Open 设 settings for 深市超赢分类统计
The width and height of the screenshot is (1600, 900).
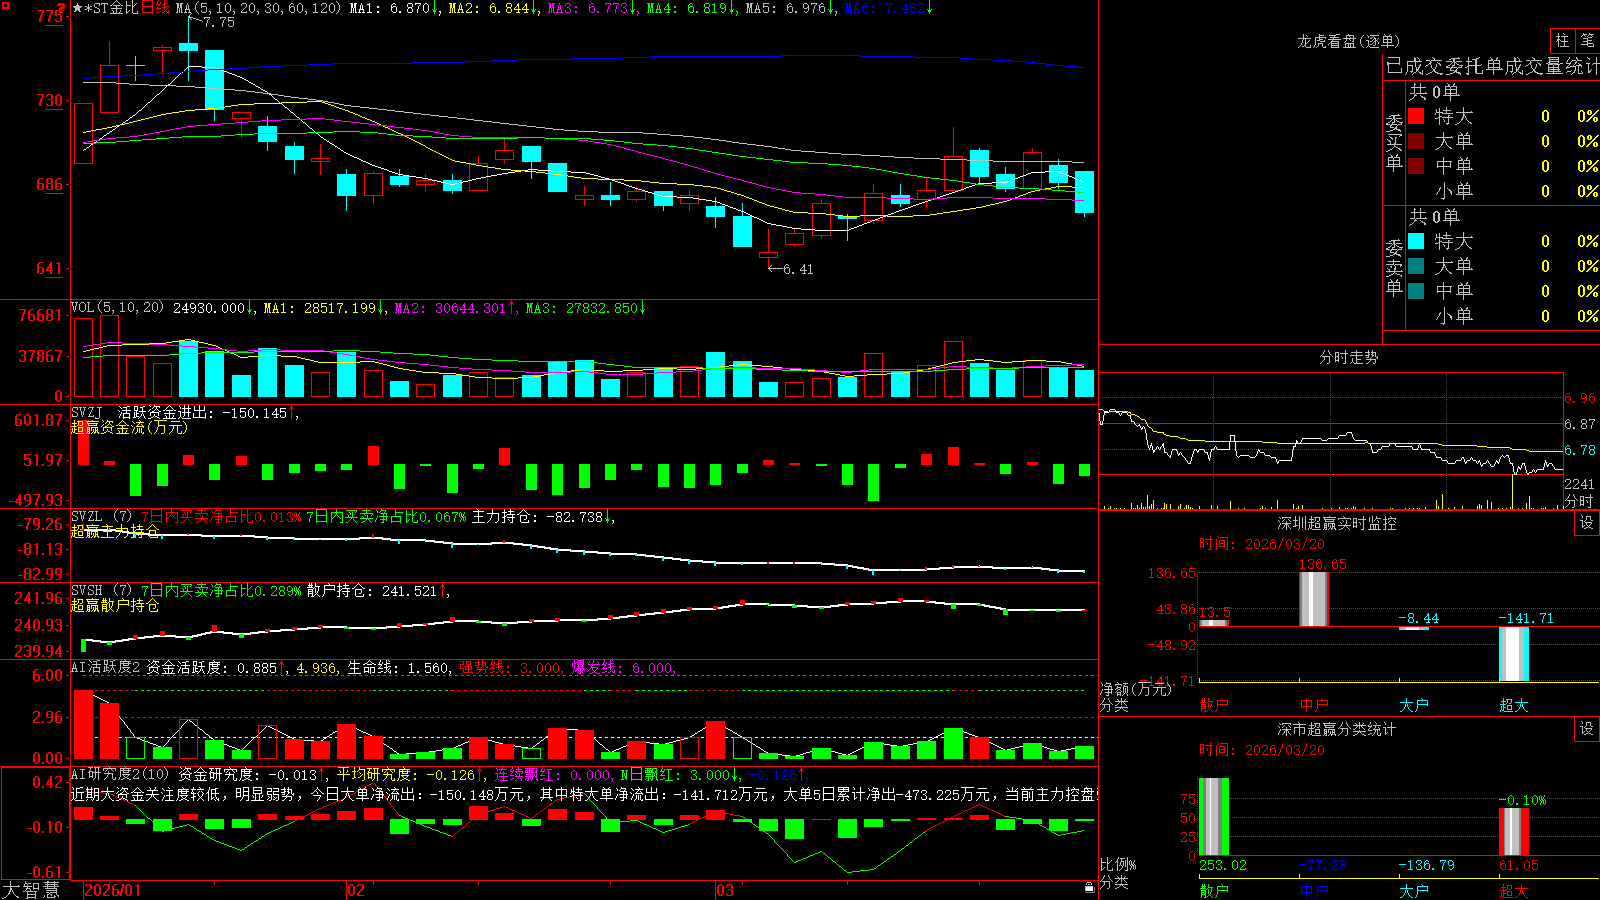[x=1587, y=729]
